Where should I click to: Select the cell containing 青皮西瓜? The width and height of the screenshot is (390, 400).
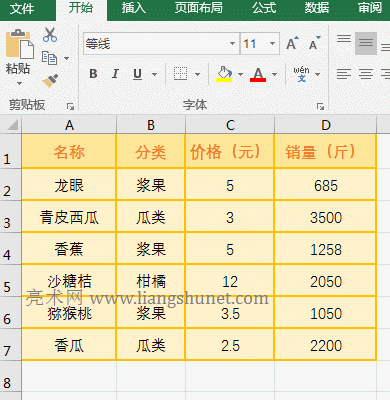pyautogui.click(x=69, y=216)
